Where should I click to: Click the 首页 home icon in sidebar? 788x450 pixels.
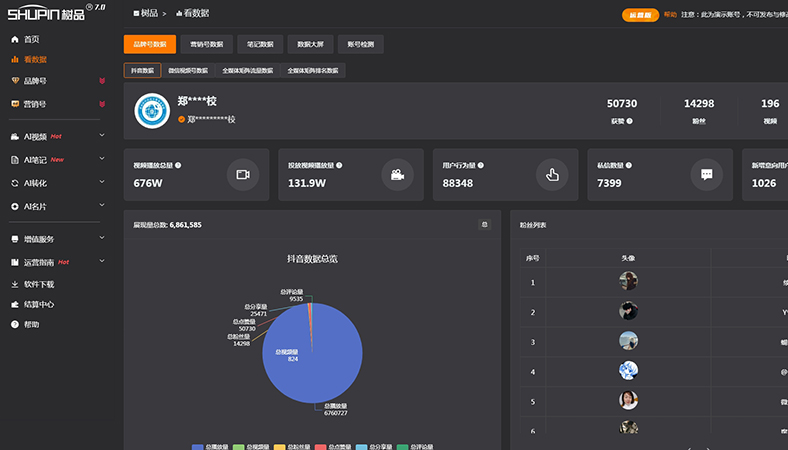click(x=15, y=39)
